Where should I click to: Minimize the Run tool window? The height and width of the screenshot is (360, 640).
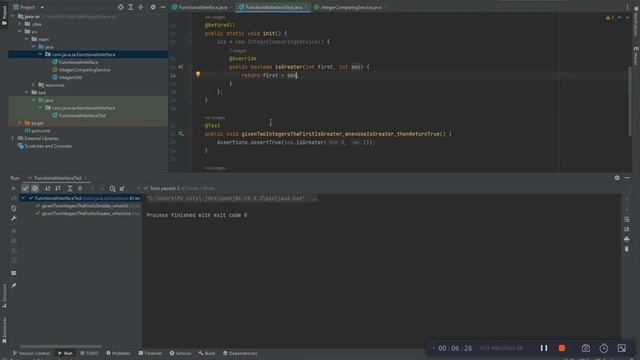click(x=627, y=178)
